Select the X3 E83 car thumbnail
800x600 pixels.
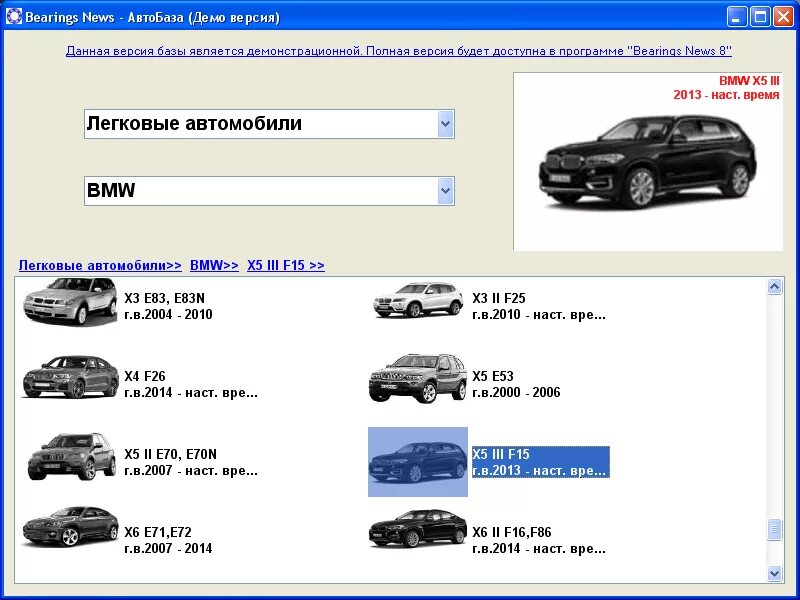pyautogui.click(x=70, y=302)
